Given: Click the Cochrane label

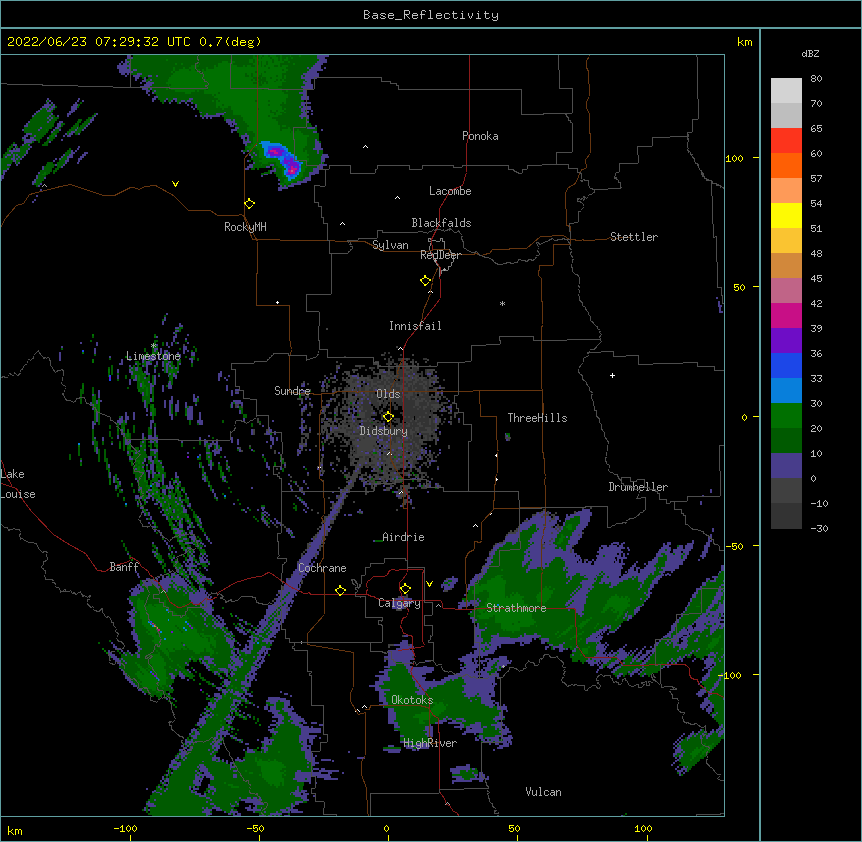Looking at the screenshot, I should pos(322,568).
